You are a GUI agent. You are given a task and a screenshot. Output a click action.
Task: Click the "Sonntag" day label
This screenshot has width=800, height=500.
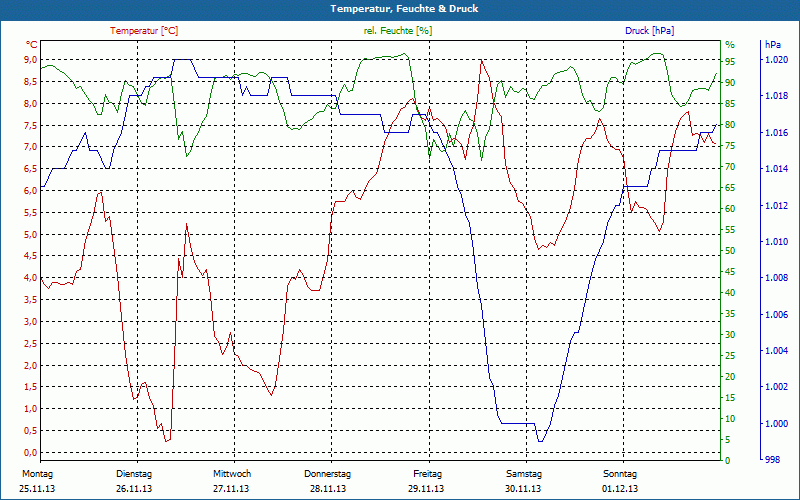click(x=620, y=474)
